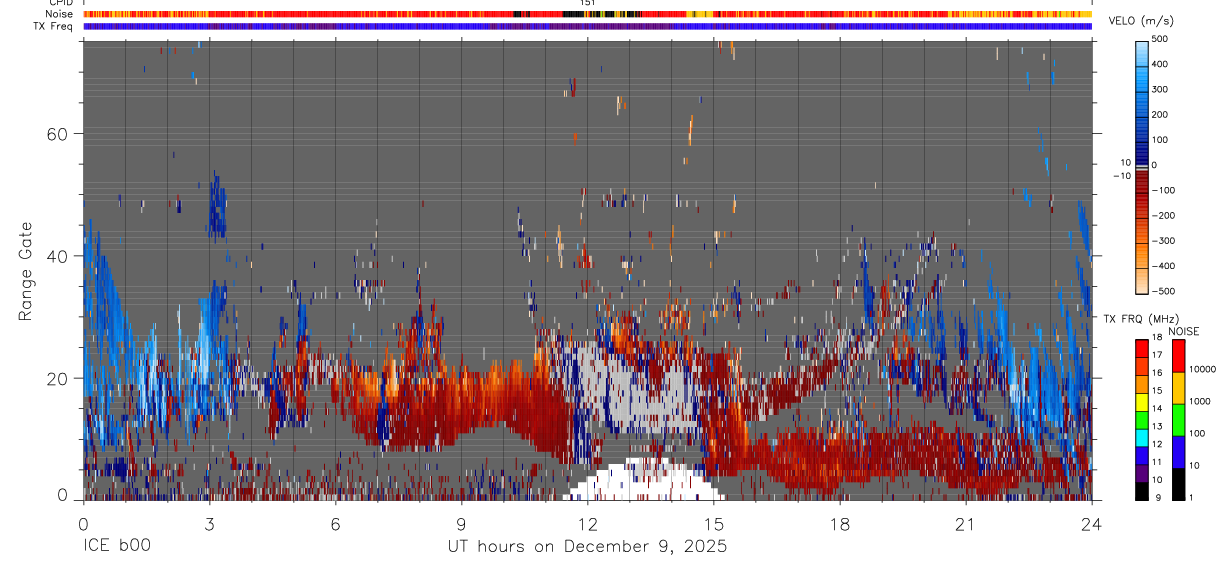
Task: Click TX FRQ scale label '16'
Action: point(1158,373)
